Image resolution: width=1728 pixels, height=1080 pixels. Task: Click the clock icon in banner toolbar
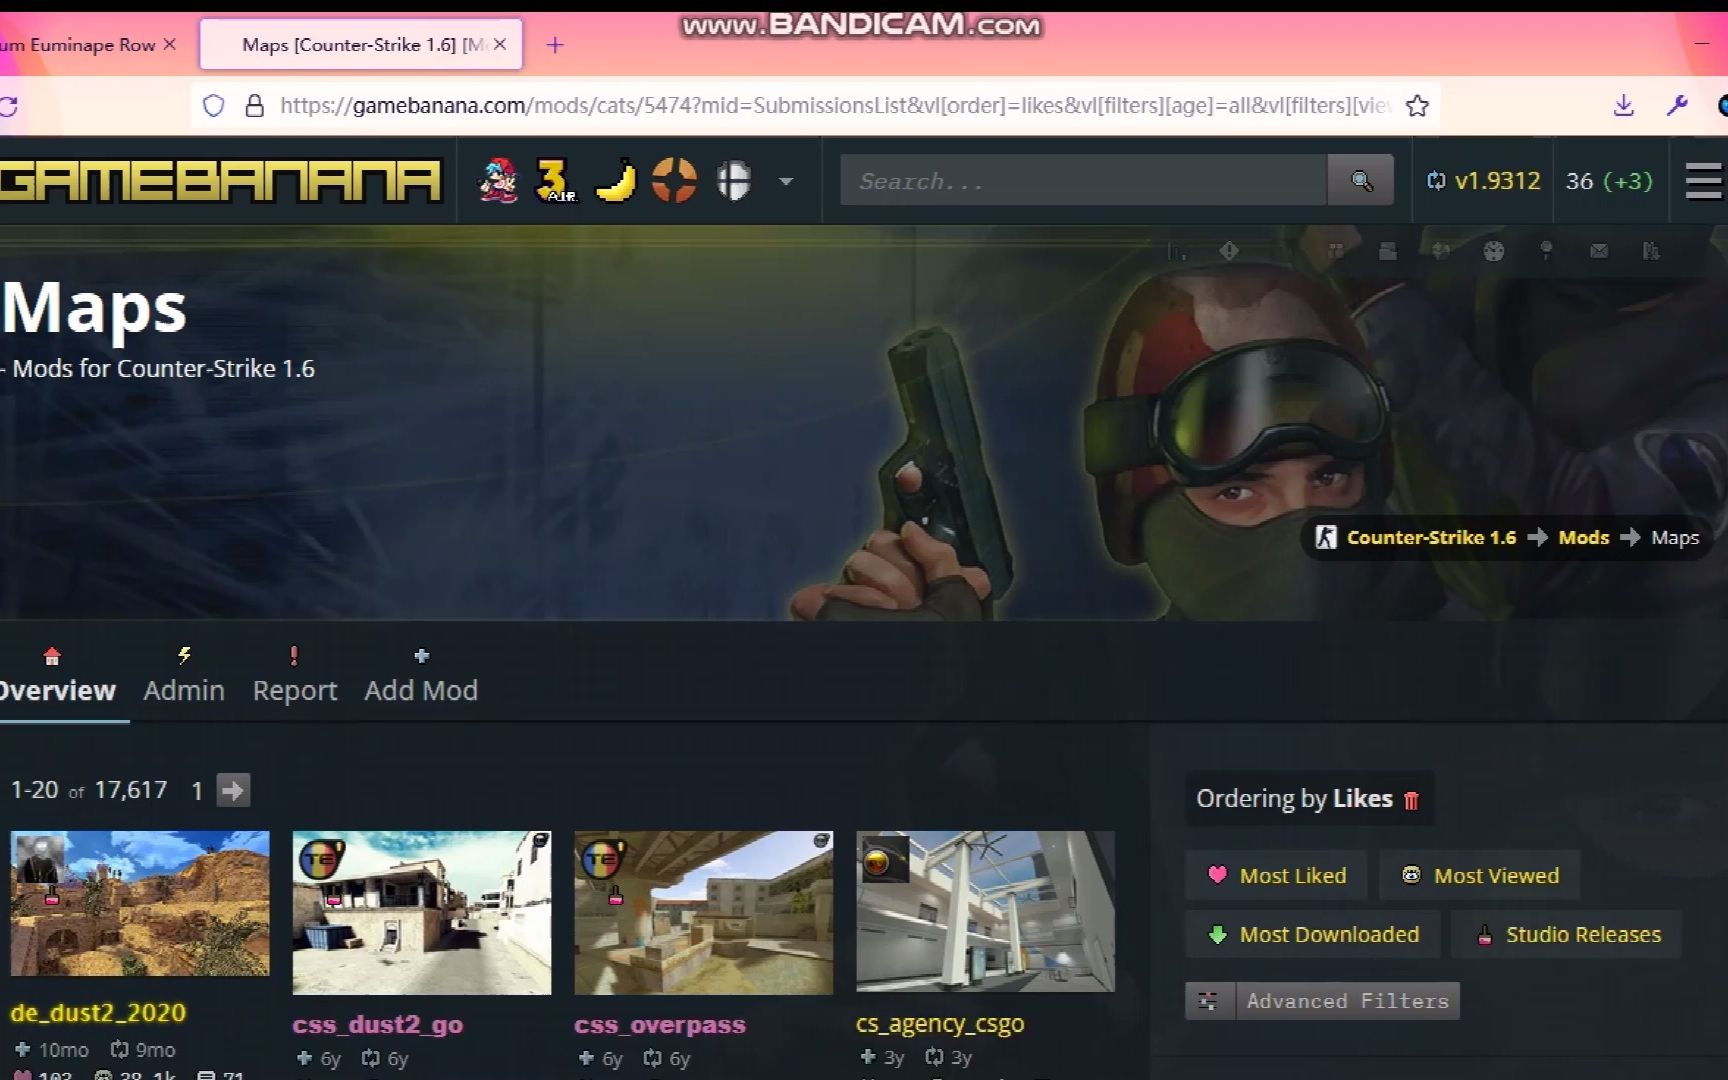pos(1493,251)
